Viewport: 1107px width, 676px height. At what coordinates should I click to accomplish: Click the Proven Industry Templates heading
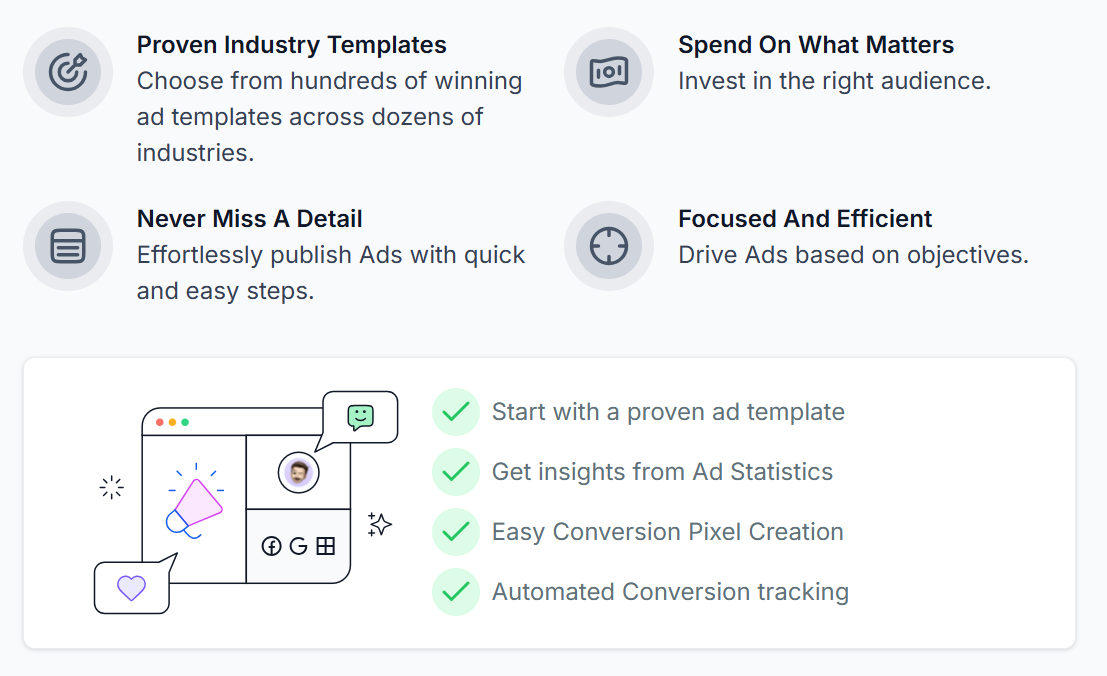coord(292,45)
